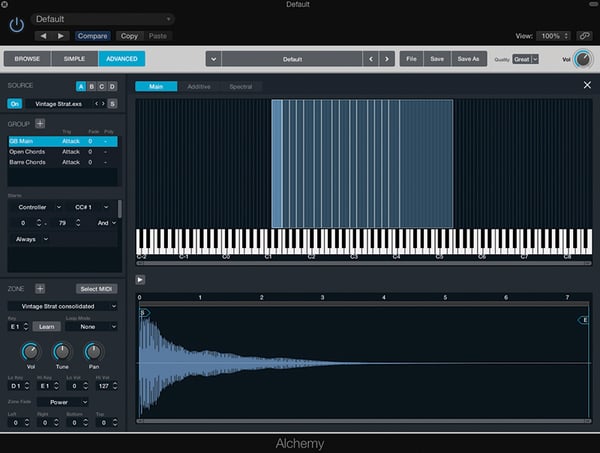Open the Loop Mode None dropdown
This screenshot has width=600, height=453.
coord(91,327)
